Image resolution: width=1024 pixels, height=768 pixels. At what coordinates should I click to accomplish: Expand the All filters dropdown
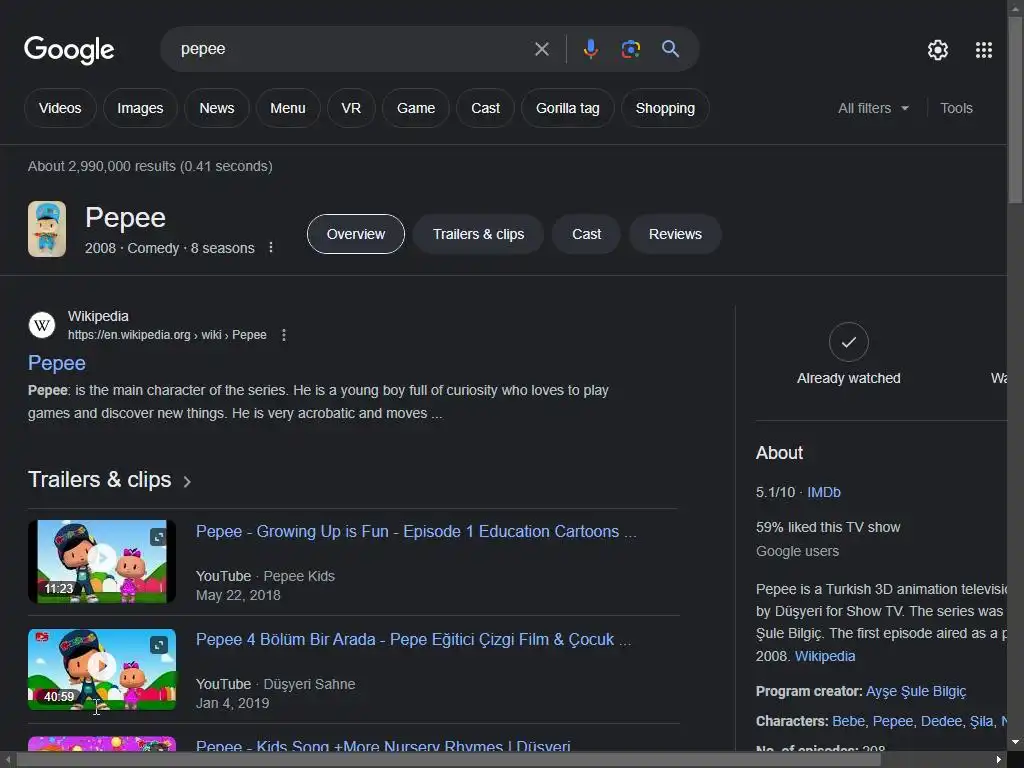coord(873,108)
